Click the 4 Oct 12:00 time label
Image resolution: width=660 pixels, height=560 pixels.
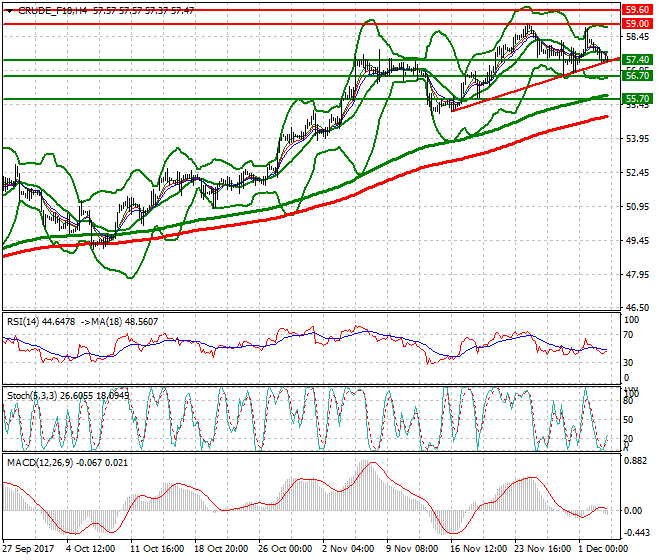[x=90, y=549]
